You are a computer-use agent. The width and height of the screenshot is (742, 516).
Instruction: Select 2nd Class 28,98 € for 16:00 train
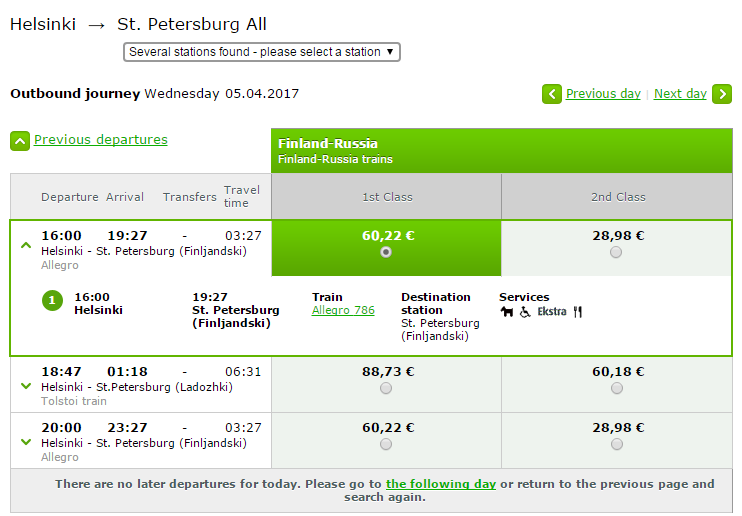(x=616, y=252)
